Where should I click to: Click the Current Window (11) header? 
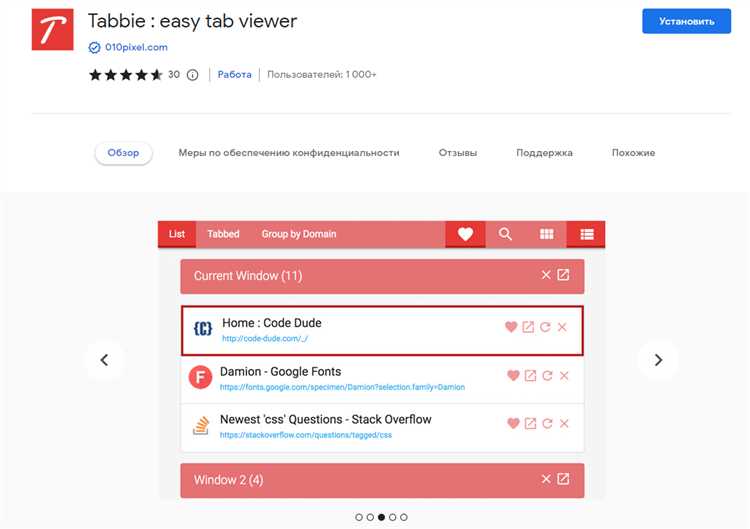coord(382,276)
